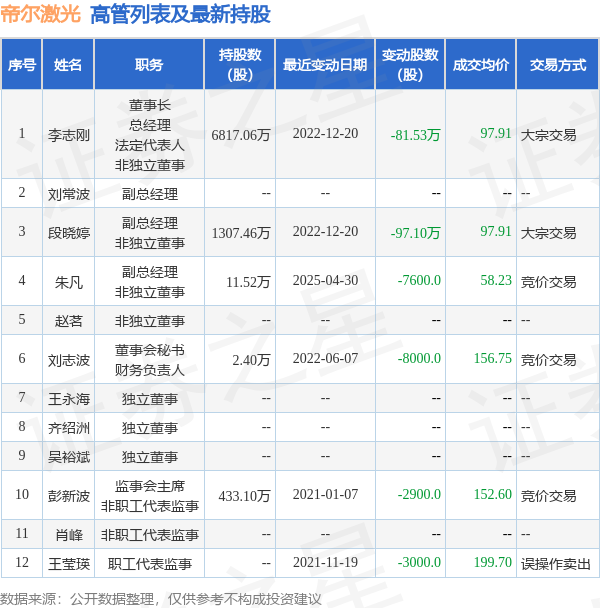600x608 pixels.
Task: Click the trade method 误操作卖出
Action: (x=555, y=564)
